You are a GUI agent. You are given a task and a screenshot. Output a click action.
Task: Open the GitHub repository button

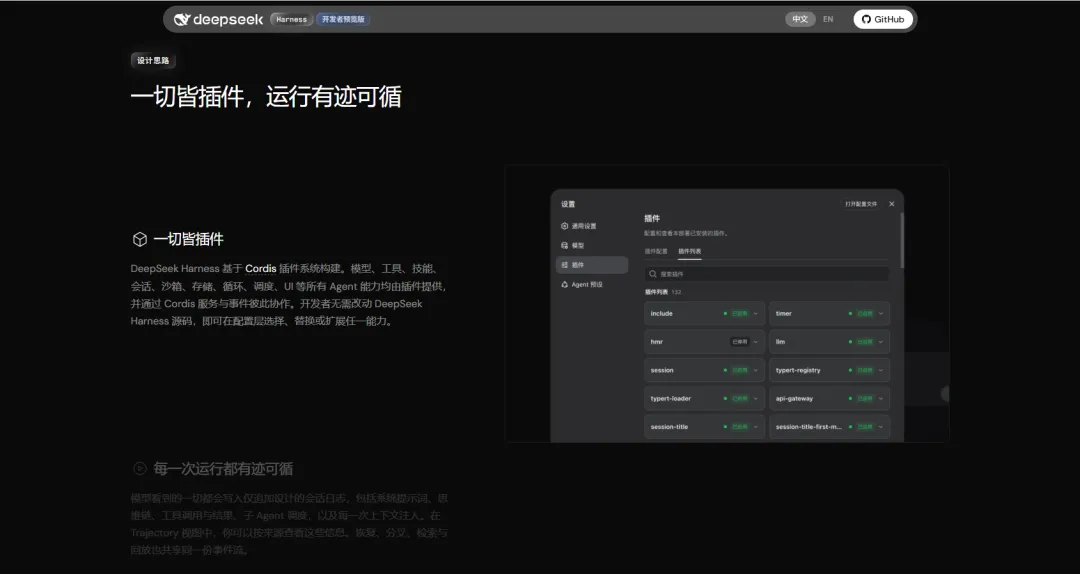point(883,19)
